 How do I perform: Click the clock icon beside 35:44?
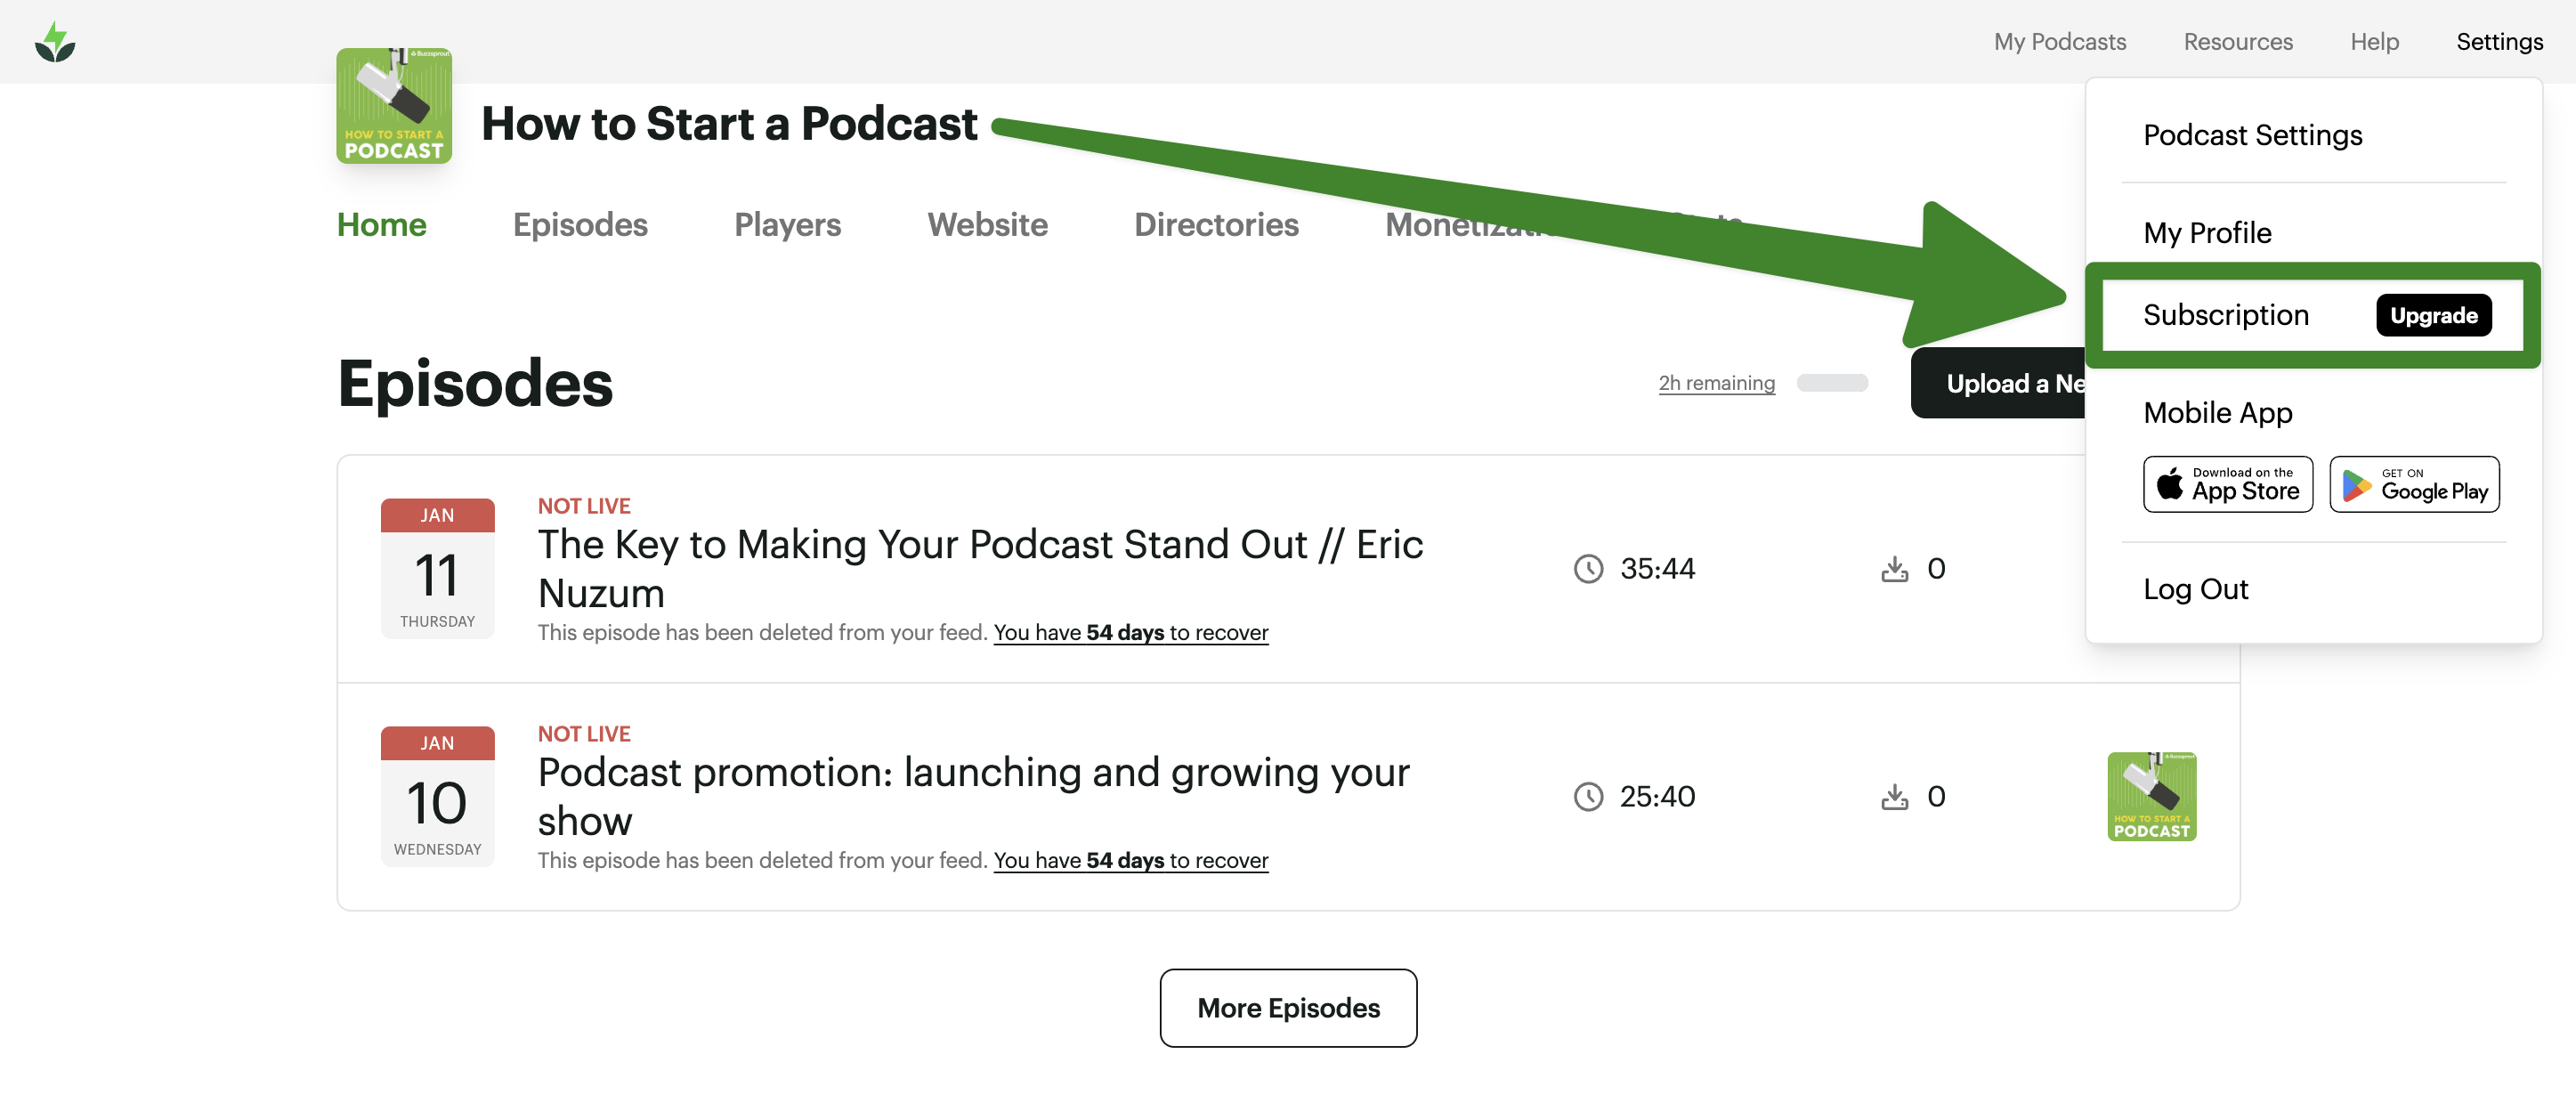tap(1587, 568)
